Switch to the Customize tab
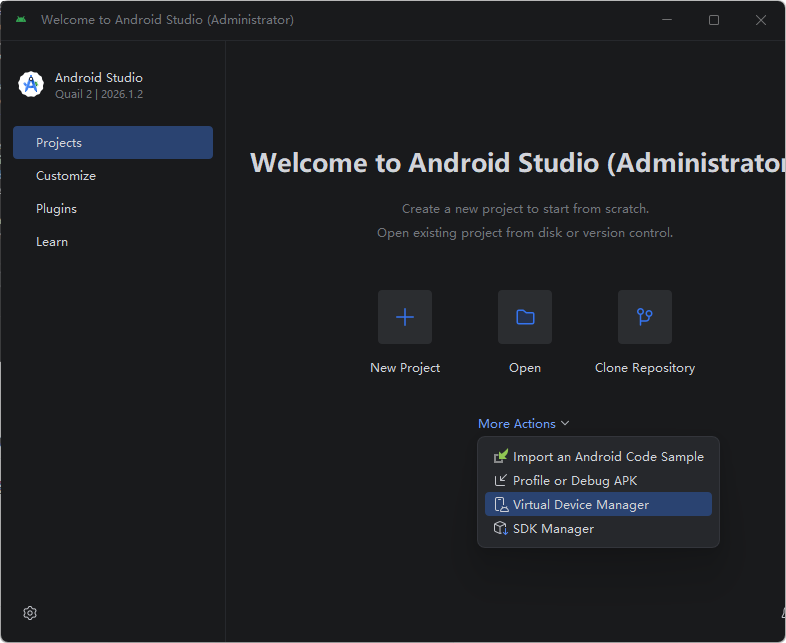786x643 pixels. point(113,175)
